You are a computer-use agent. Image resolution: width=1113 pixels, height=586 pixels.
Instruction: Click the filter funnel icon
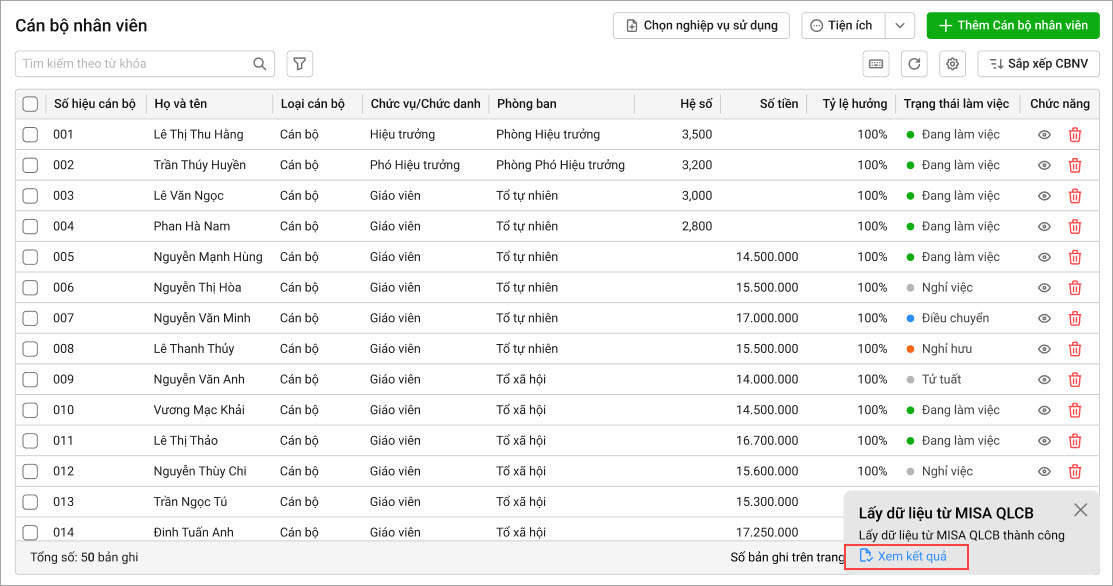click(299, 64)
